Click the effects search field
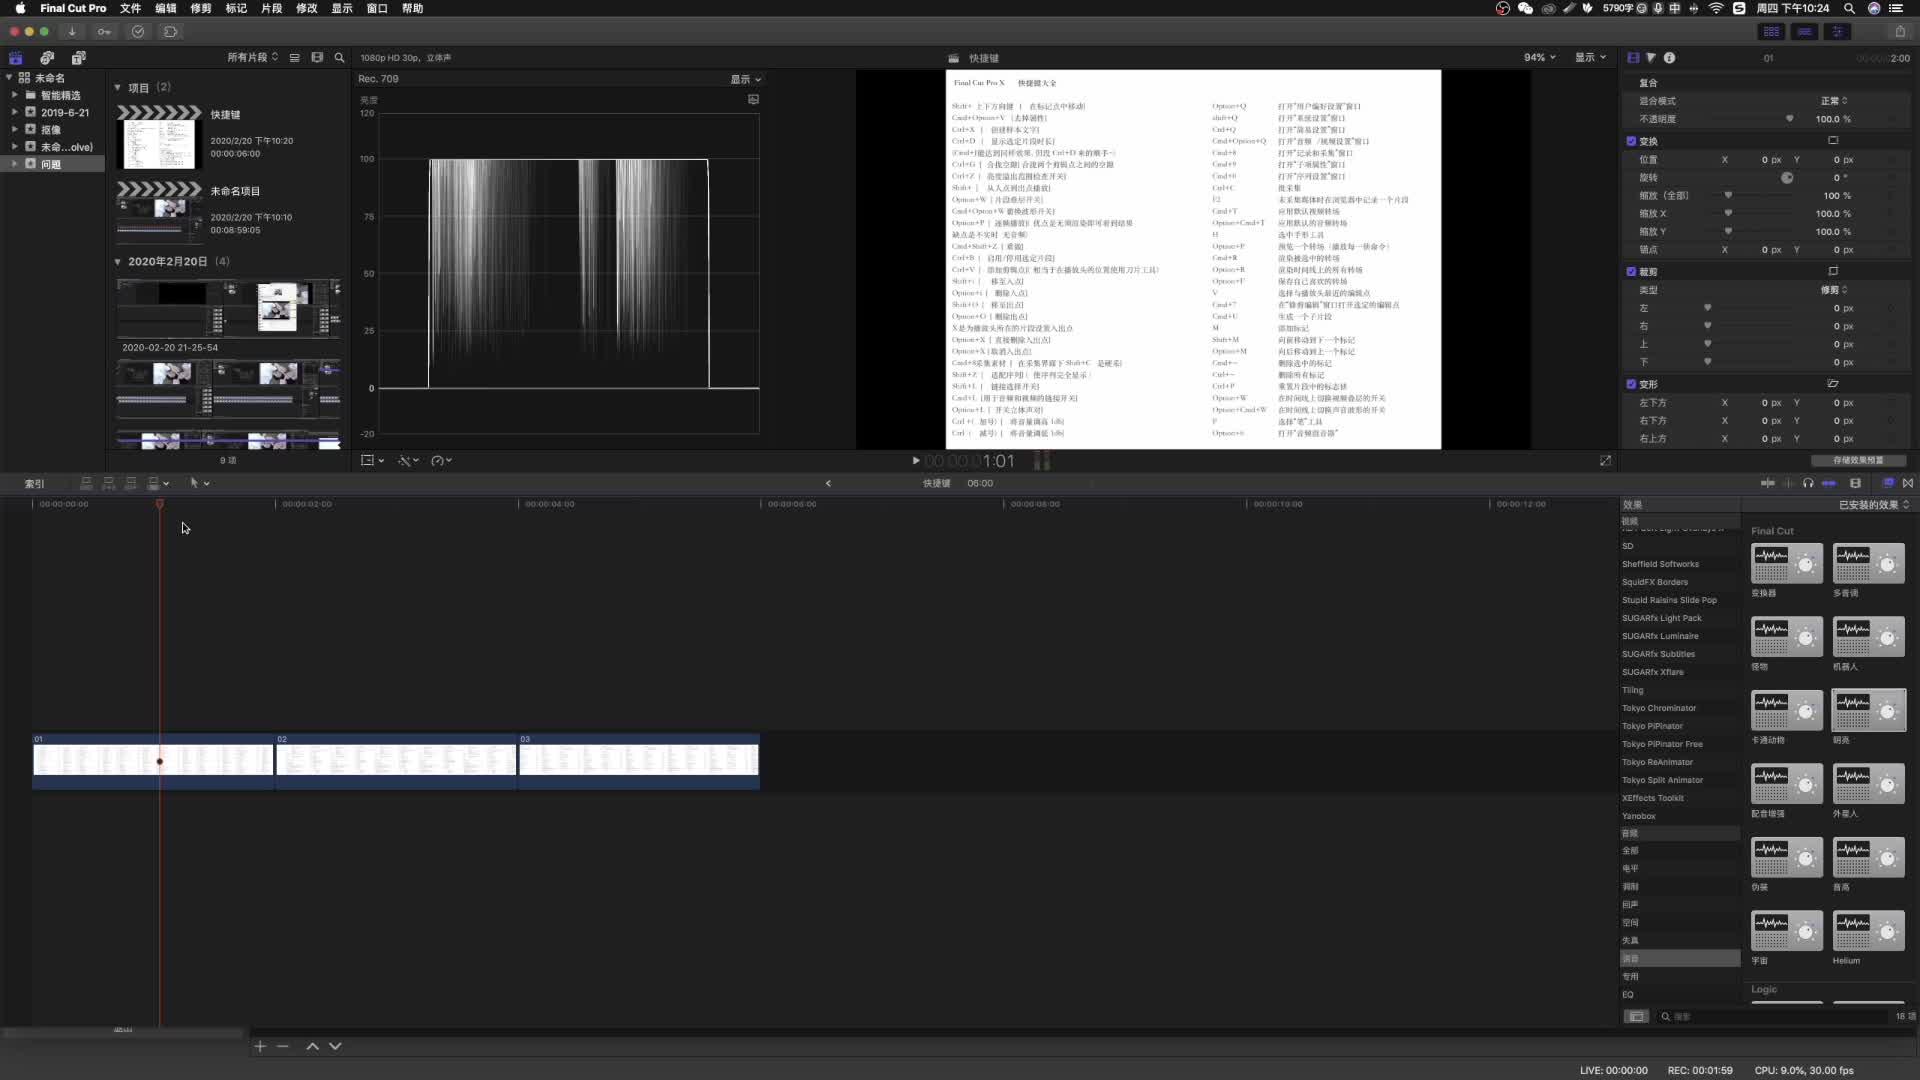 point(1775,1017)
